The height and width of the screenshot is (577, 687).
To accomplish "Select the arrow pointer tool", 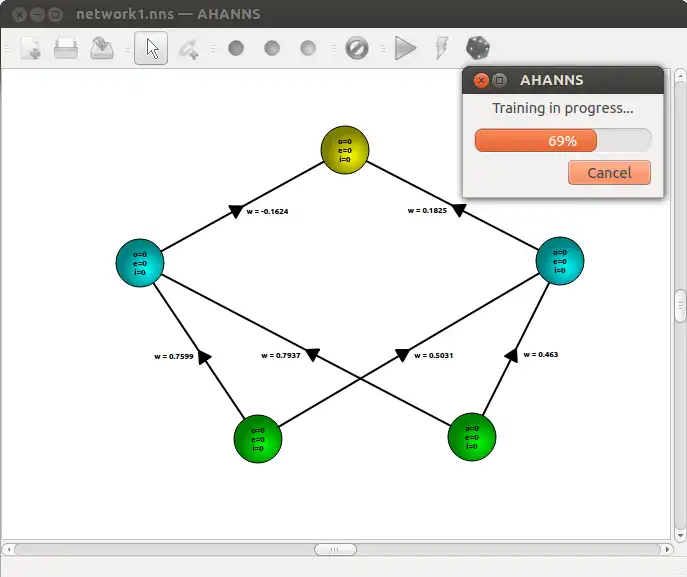I will pyautogui.click(x=151, y=48).
